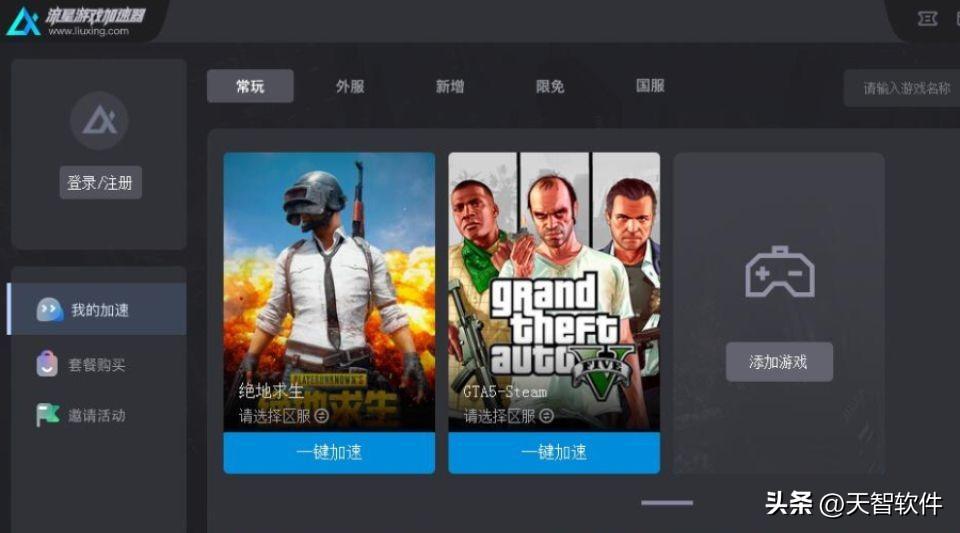Click the 套餐购买 shopping bag icon
960x533 pixels.
(47, 363)
